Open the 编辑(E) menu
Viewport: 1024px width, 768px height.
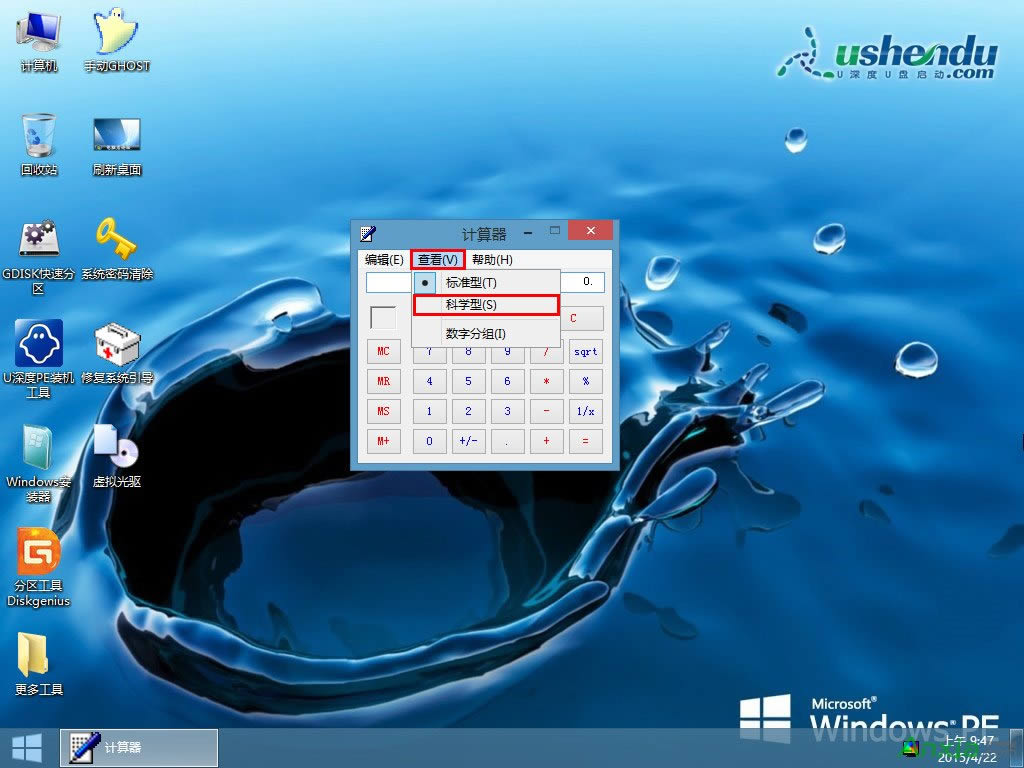[384, 260]
